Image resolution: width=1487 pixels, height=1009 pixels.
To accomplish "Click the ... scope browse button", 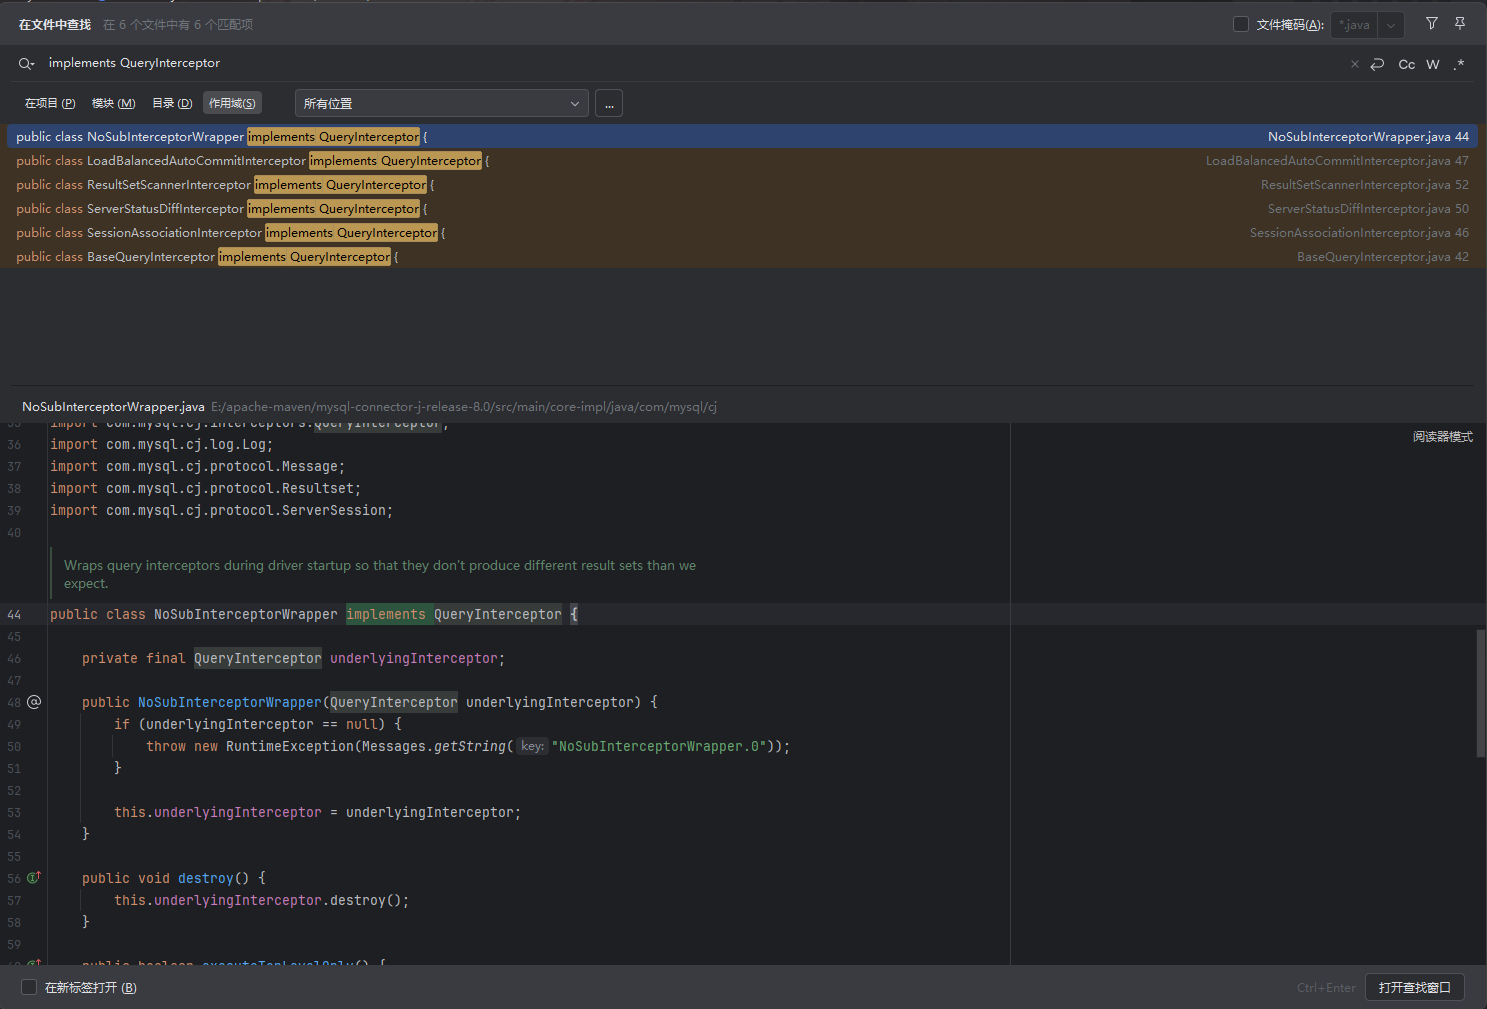I will tap(608, 103).
